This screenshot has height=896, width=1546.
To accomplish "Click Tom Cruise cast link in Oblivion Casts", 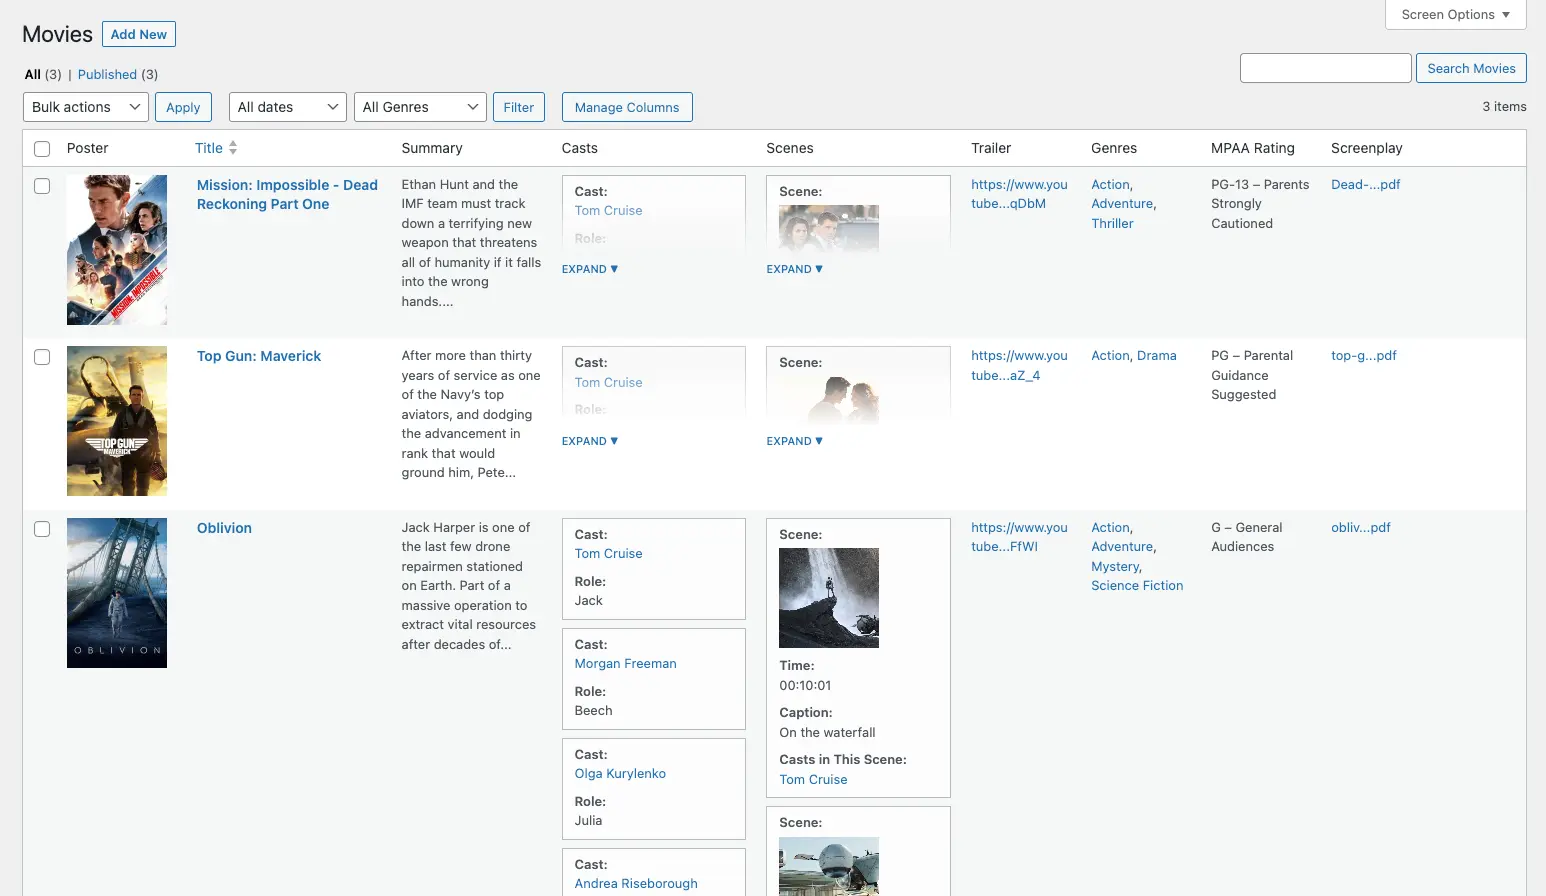I will pos(608,554).
